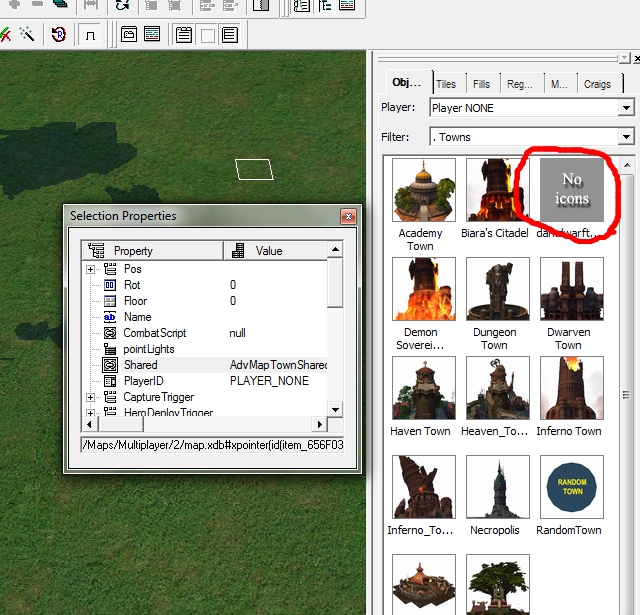Select the 'No icons' town thumbnail

click(571, 190)
